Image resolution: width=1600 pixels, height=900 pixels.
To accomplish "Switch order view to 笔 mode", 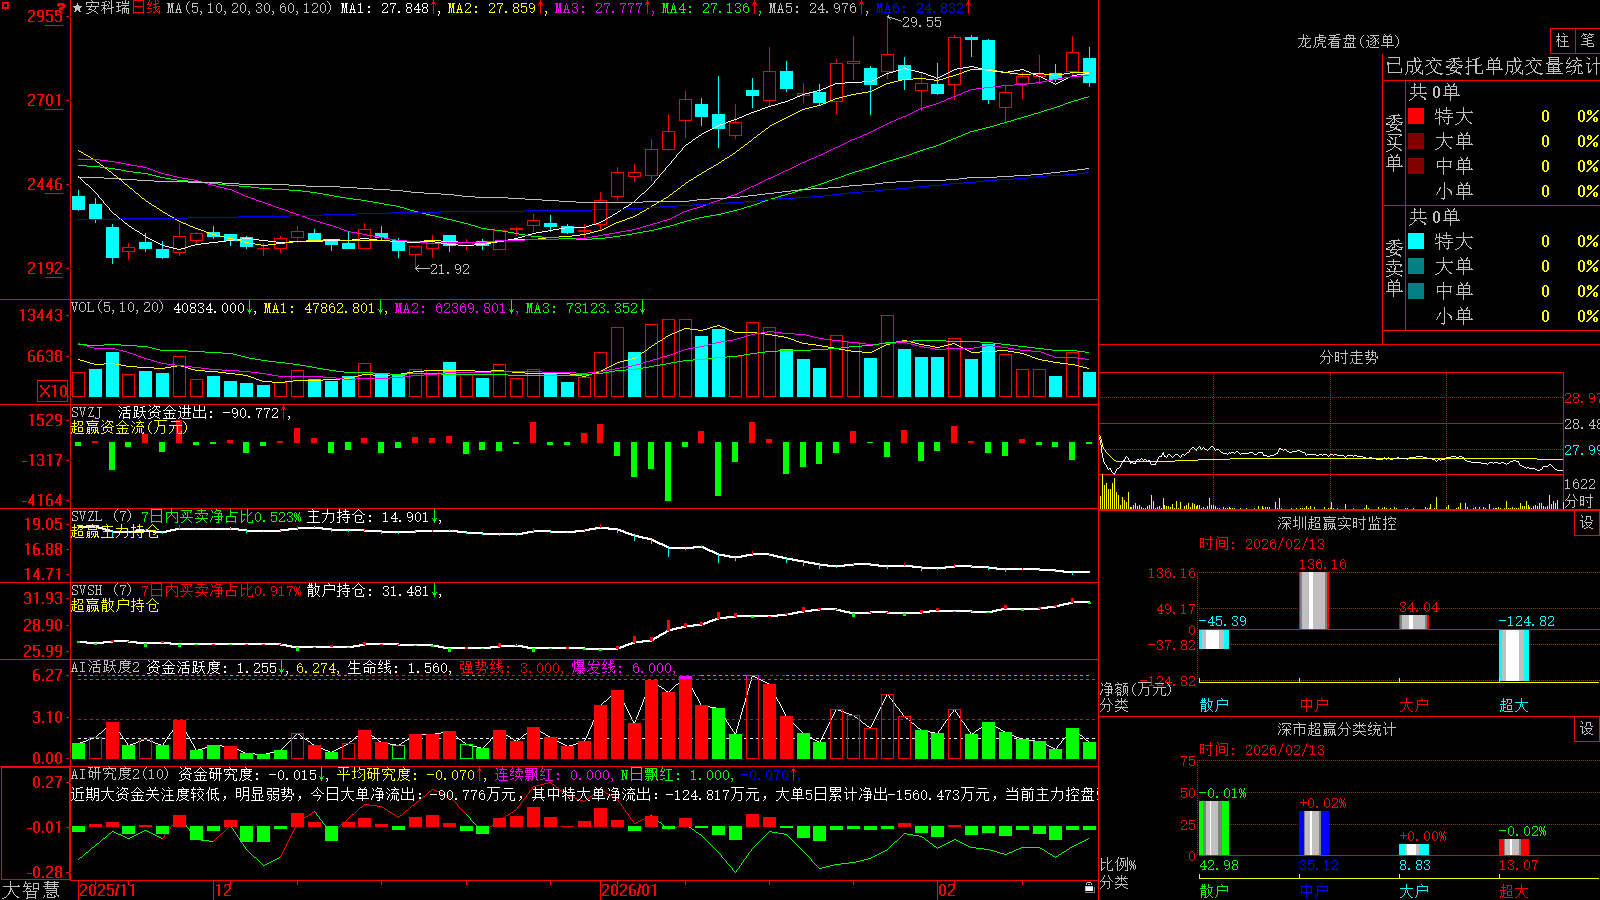I will coord(1587,40).
